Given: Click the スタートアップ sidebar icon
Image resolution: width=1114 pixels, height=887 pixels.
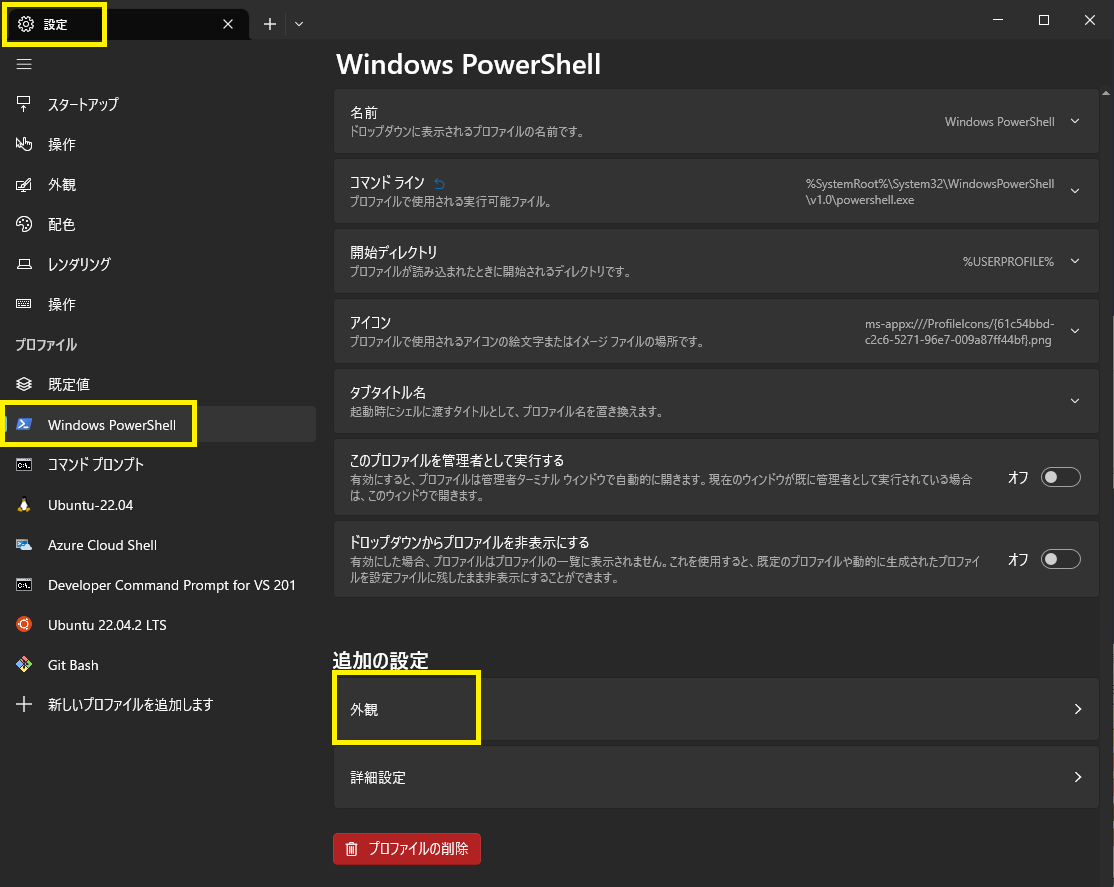Looking at the screenshot, I should pyautogui.click(x=24, y=104).
